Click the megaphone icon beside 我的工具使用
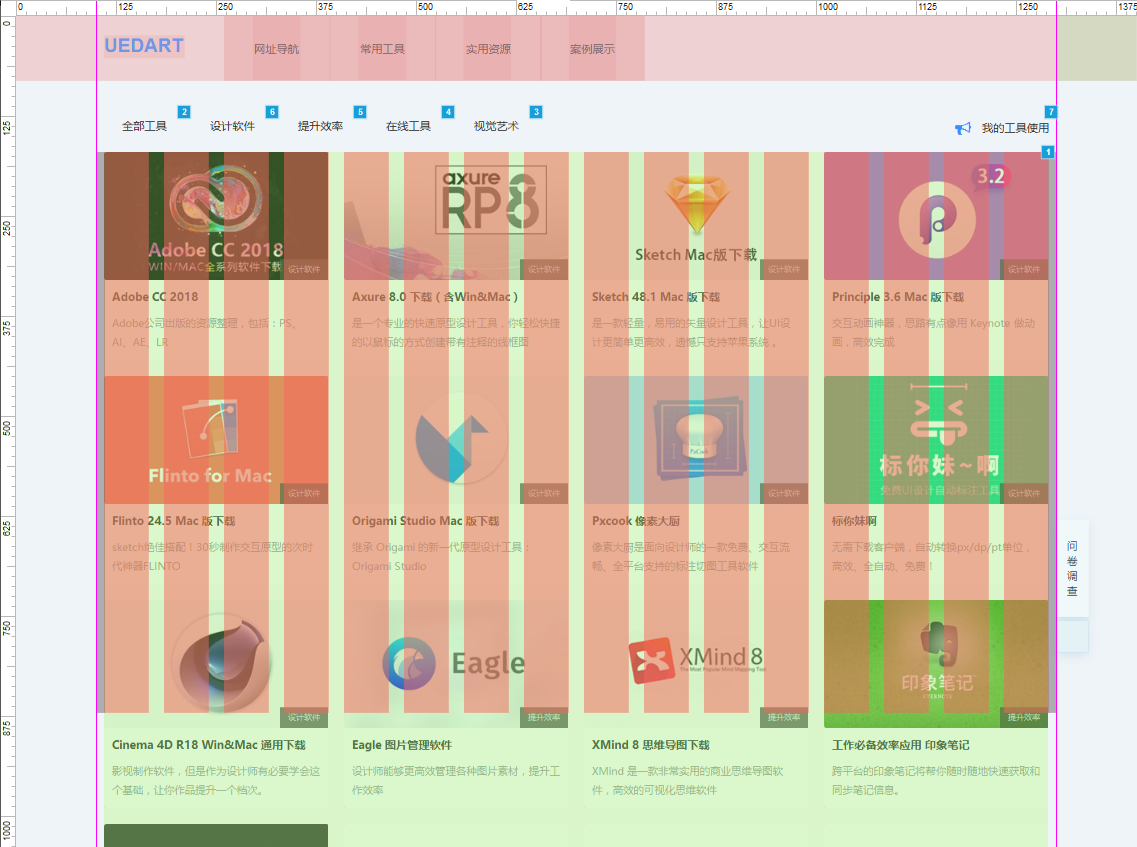1137x847 pixels. pos(963,128)
